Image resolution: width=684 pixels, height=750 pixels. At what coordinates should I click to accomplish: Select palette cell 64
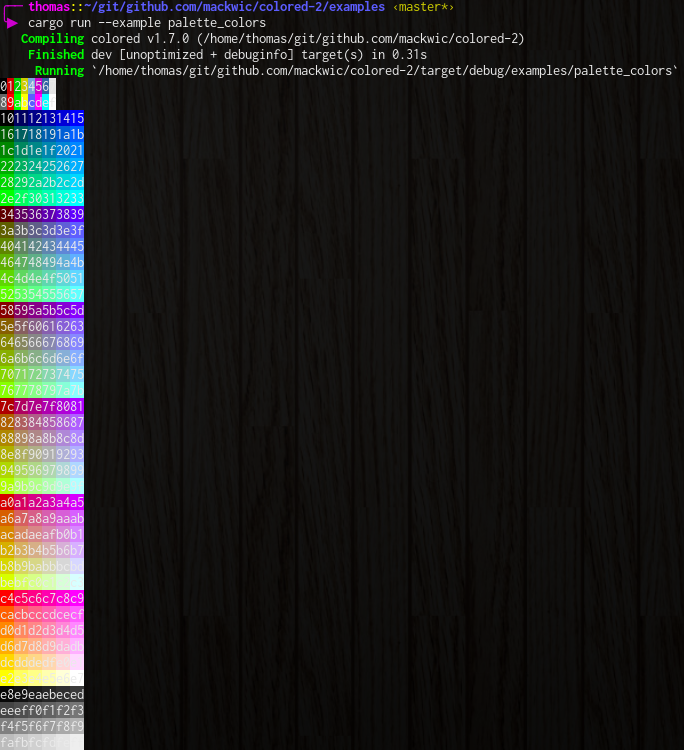(7, 342)
